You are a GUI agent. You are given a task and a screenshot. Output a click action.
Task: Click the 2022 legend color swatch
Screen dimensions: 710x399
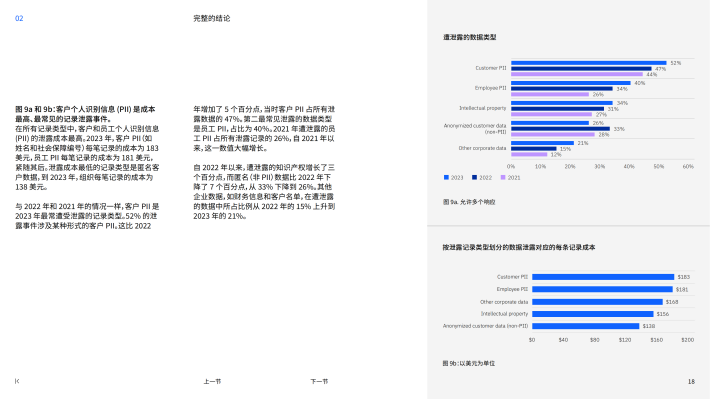(x=474, y=178)
